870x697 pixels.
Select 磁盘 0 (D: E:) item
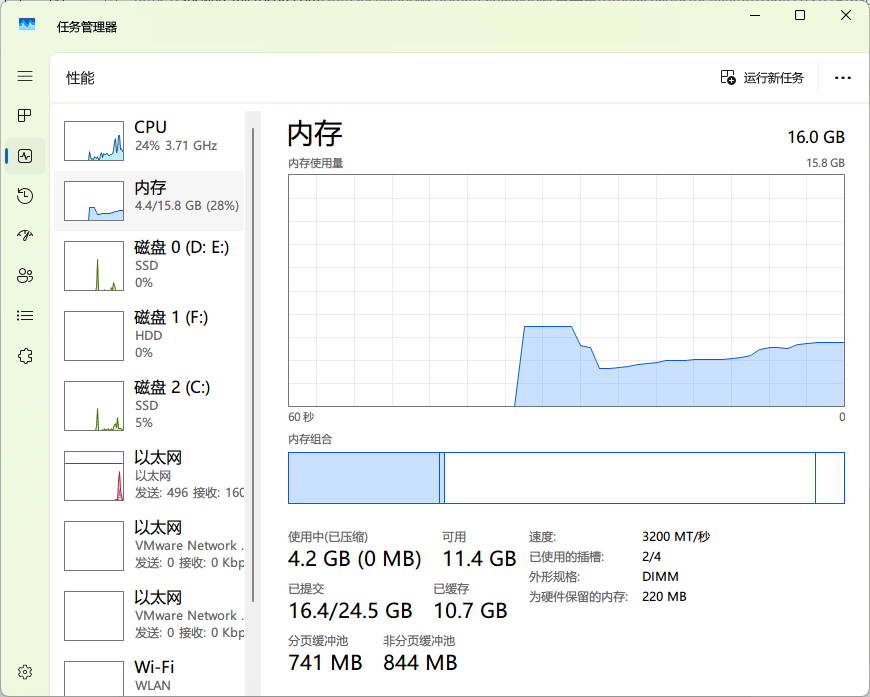click(149, 265)
